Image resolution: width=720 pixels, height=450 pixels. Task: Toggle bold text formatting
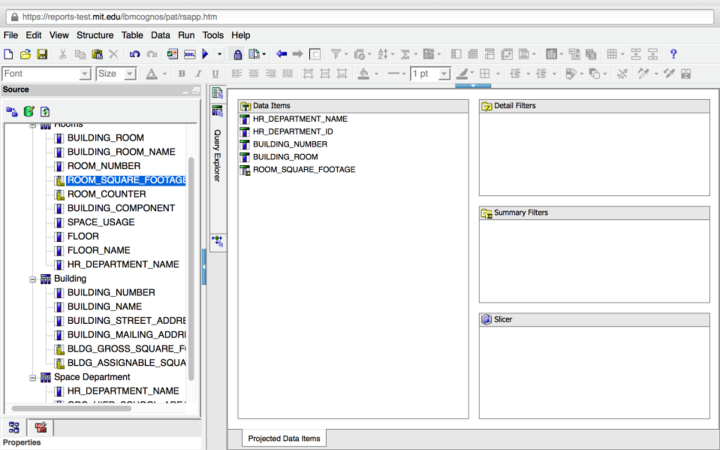(181, 74)
